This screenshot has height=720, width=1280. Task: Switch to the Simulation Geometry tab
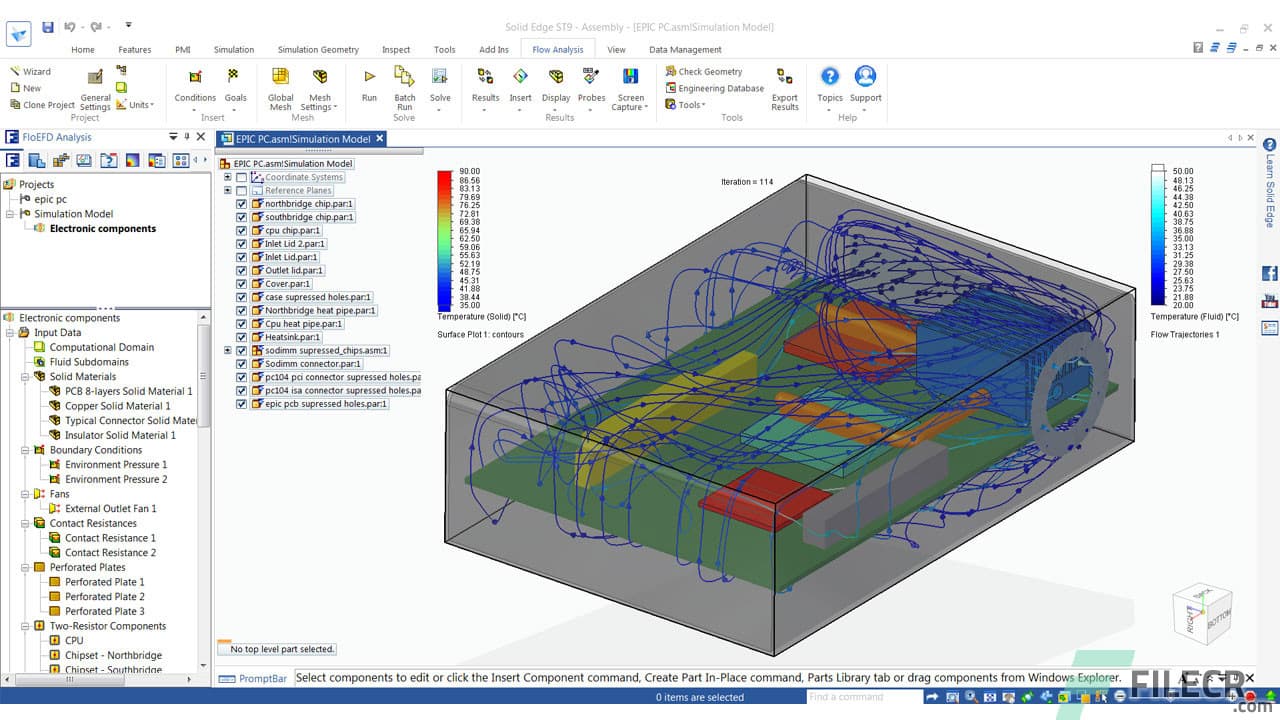(318, 49)
